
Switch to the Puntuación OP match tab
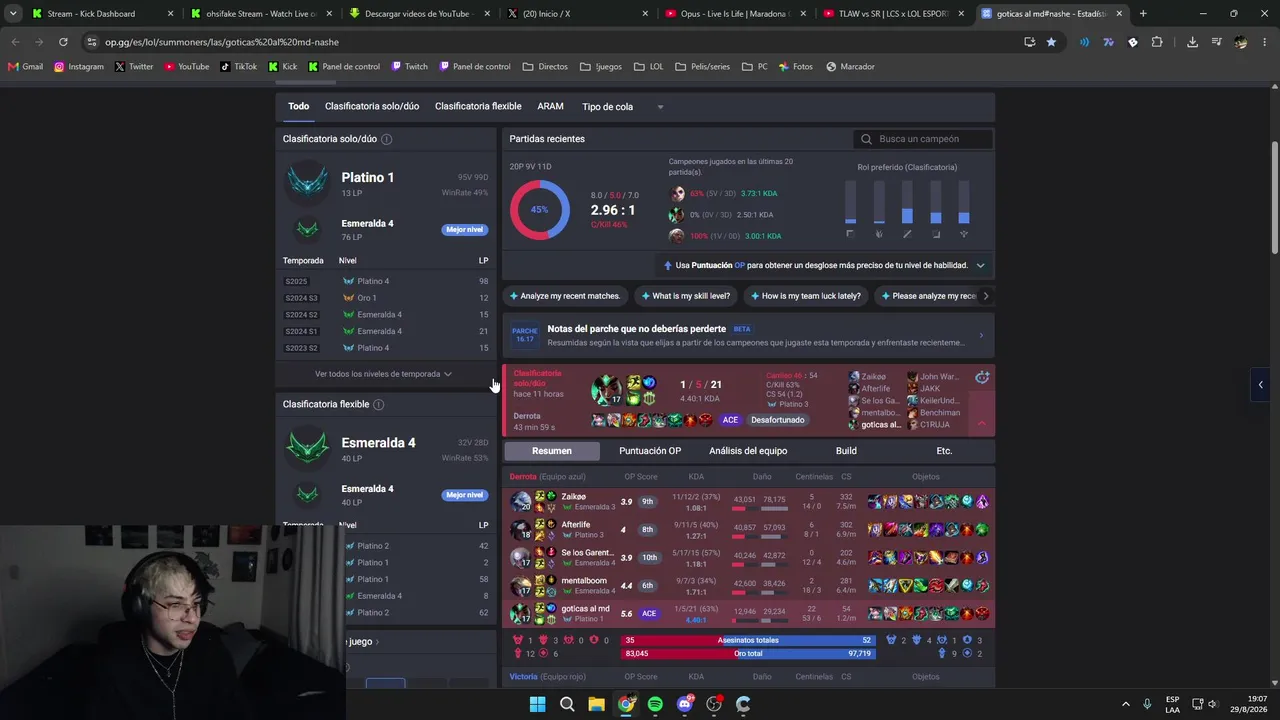point(650,451)
